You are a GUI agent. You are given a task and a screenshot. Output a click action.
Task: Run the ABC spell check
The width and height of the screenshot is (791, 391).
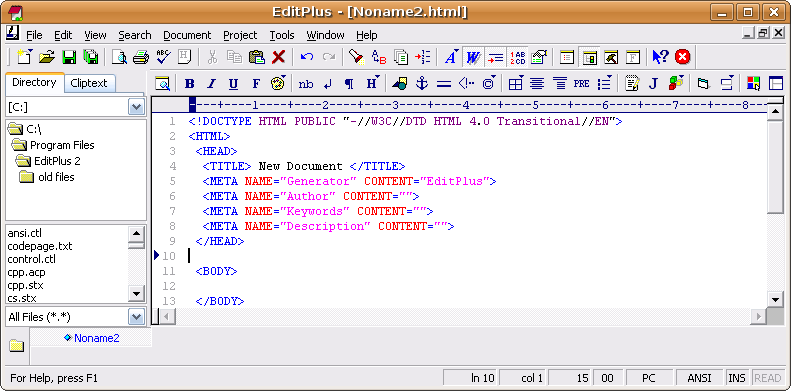pyautogui.click(x=163, y=57)
